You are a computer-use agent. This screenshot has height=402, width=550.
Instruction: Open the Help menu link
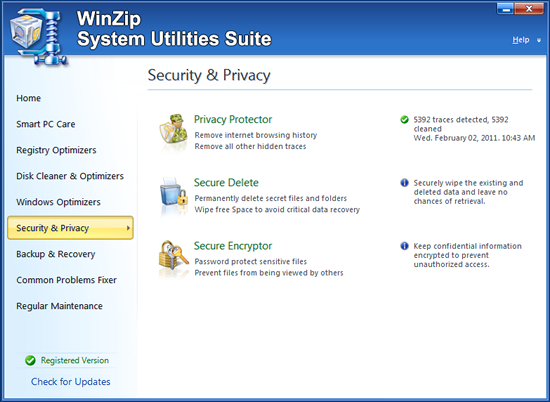tap(521, 40)
